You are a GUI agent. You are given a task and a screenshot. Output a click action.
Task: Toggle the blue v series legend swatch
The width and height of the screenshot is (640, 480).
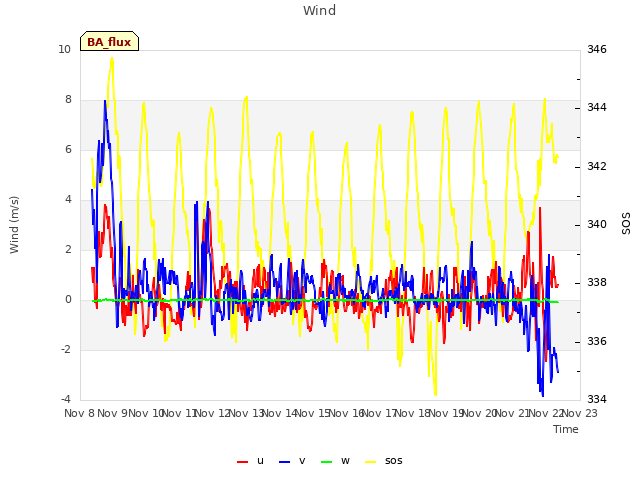(x=284, y=462)
